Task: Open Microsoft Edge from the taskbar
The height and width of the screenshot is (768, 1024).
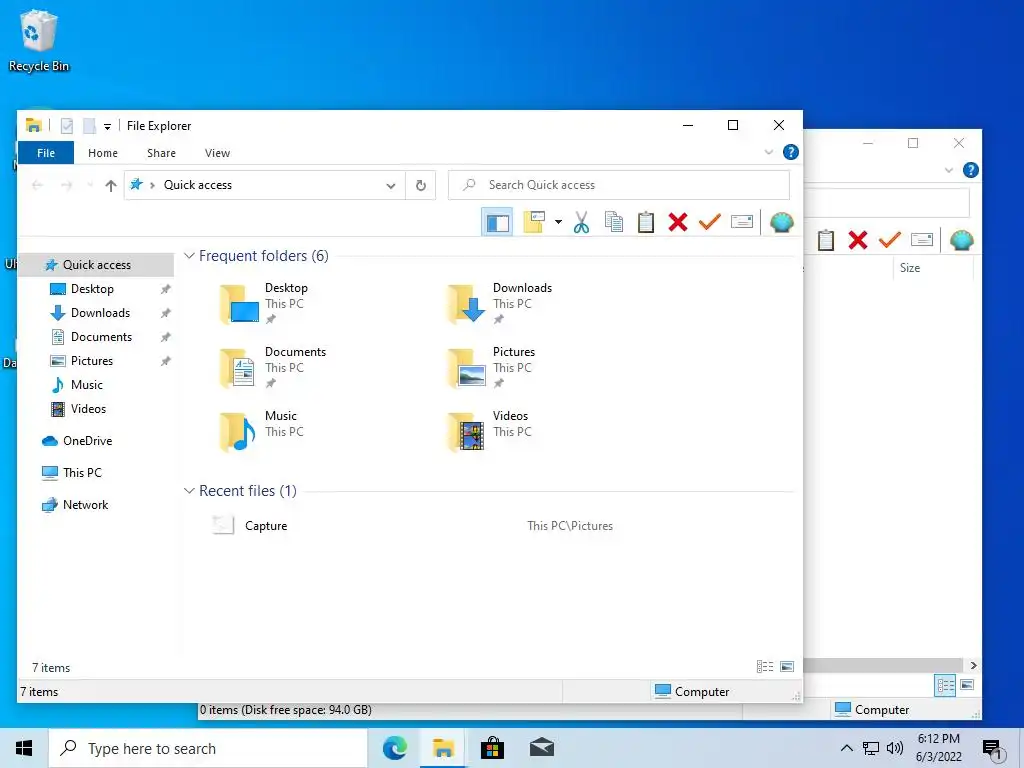Action: click(394, 748)
